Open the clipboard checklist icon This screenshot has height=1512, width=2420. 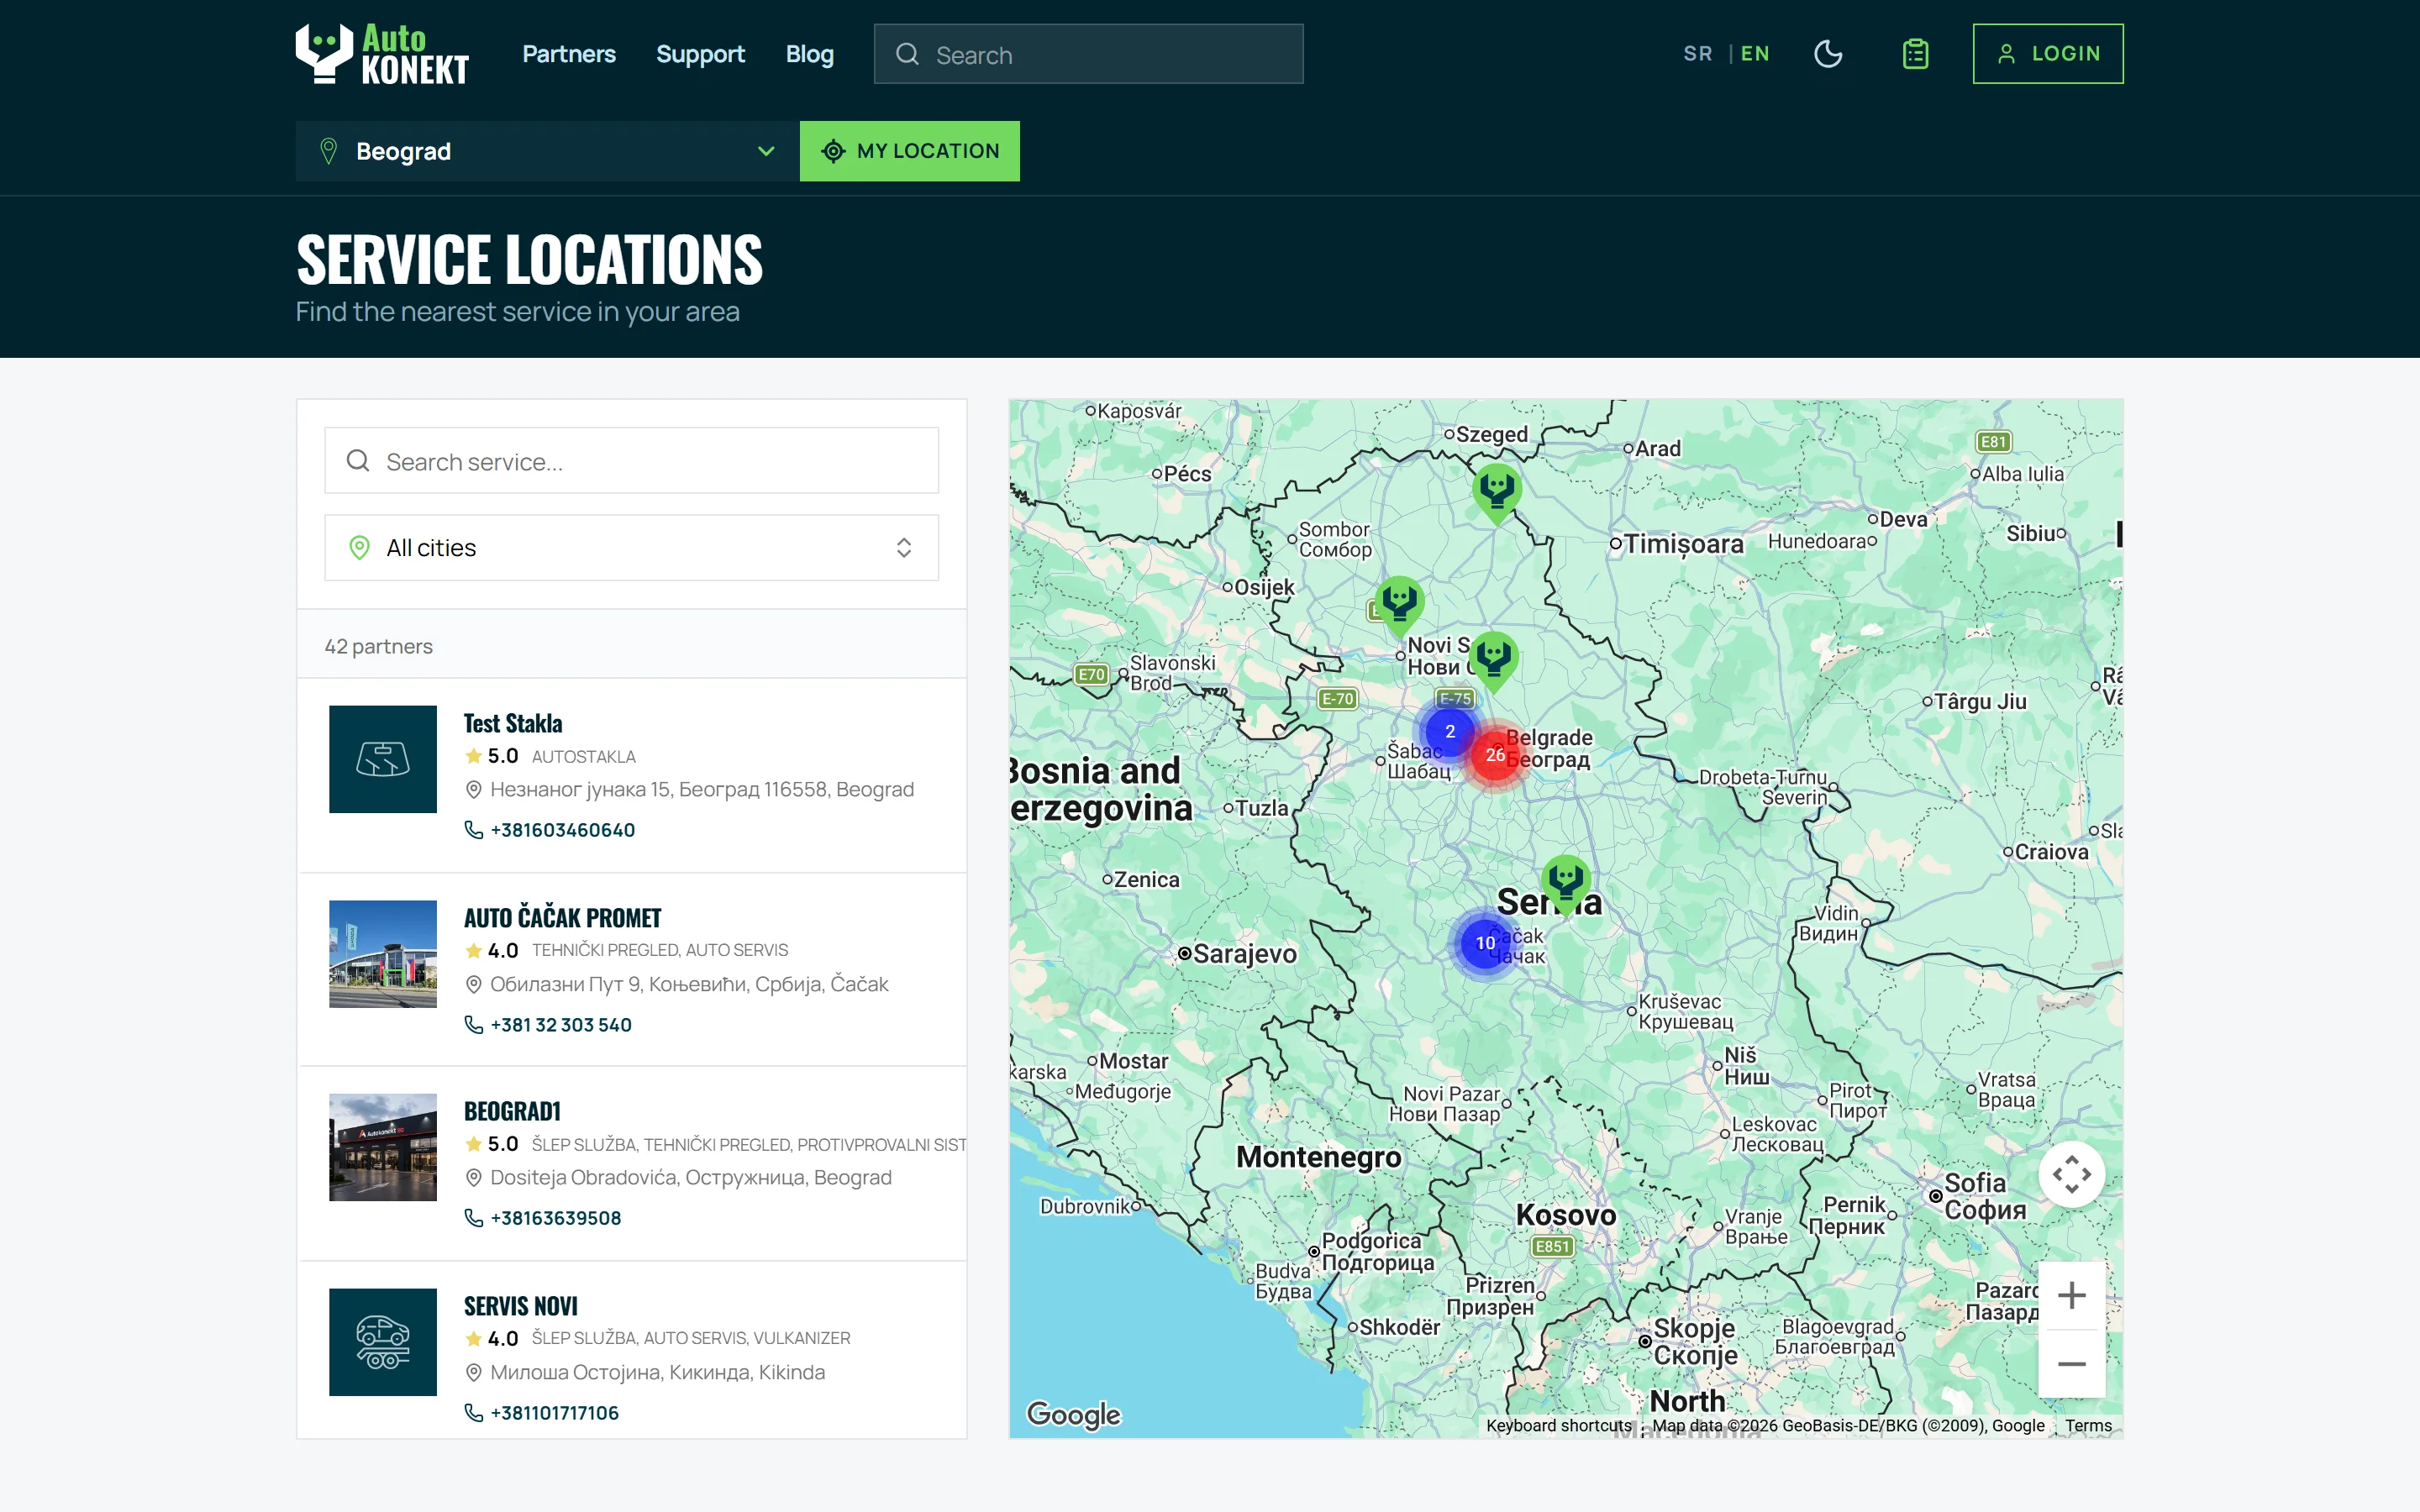[1915, 54]
